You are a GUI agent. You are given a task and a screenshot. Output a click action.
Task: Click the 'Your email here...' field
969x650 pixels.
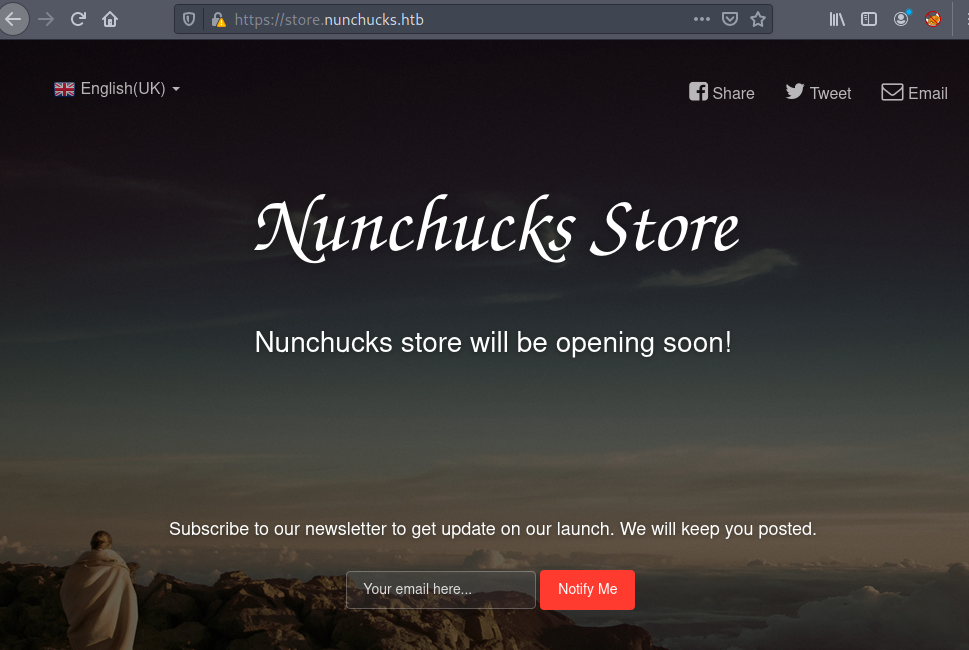[x=440, y=589]
